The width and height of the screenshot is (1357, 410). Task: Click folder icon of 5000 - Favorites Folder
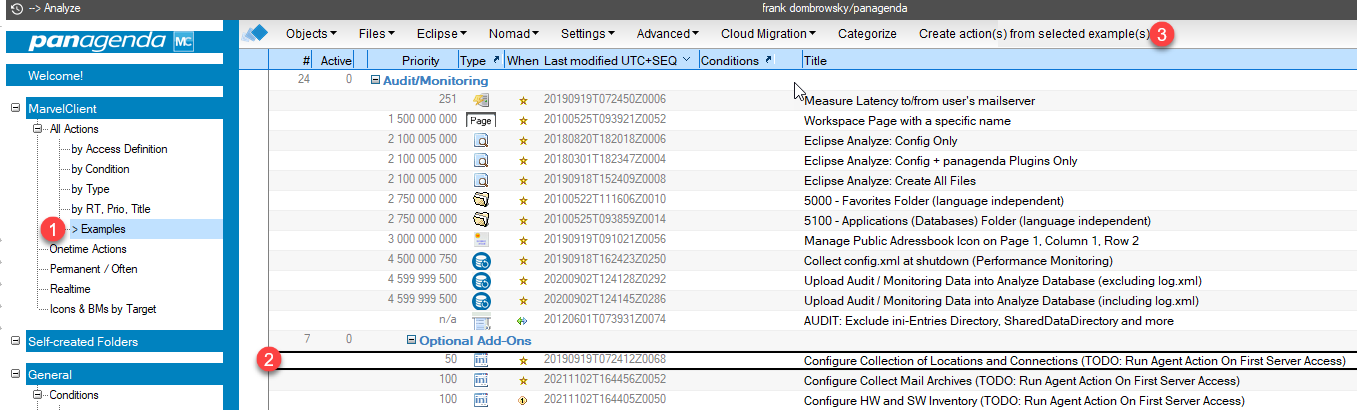point(481,200)
